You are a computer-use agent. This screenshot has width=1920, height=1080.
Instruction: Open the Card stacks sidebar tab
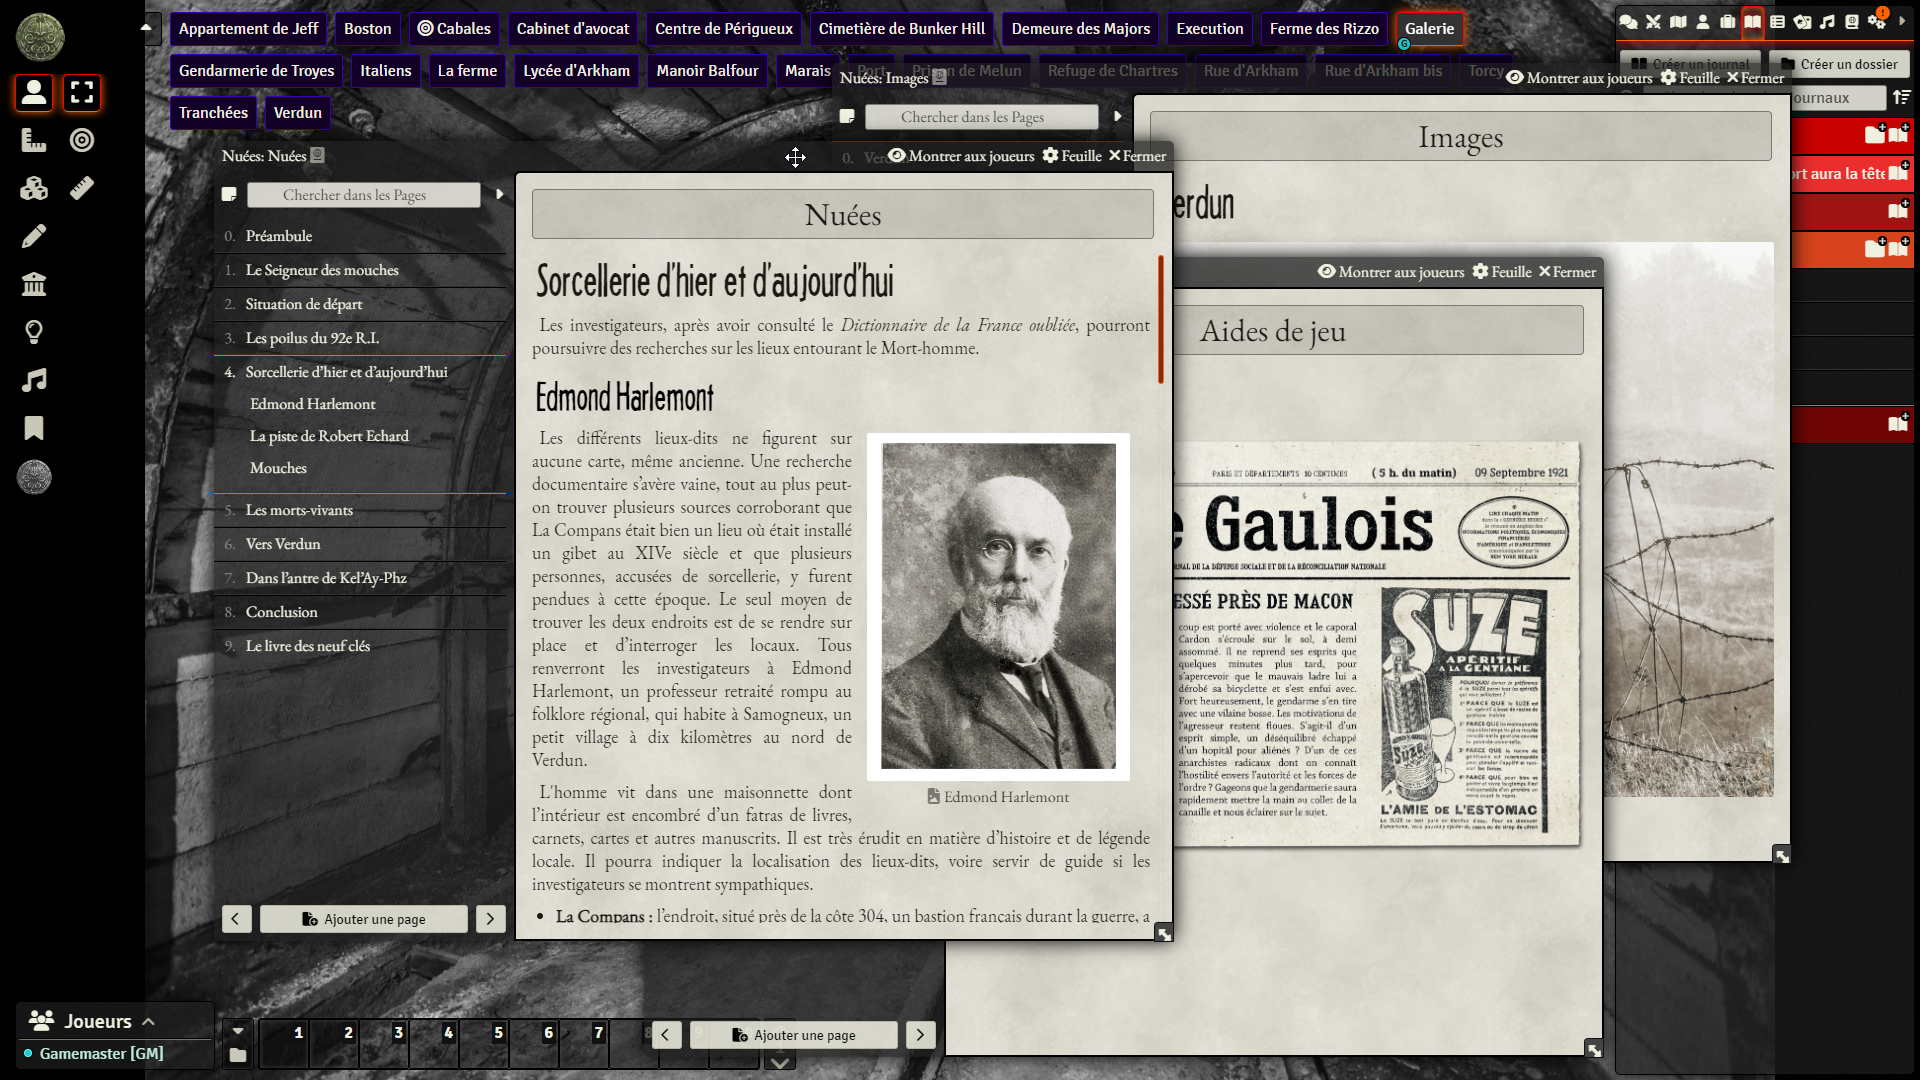coord(1802,22)
